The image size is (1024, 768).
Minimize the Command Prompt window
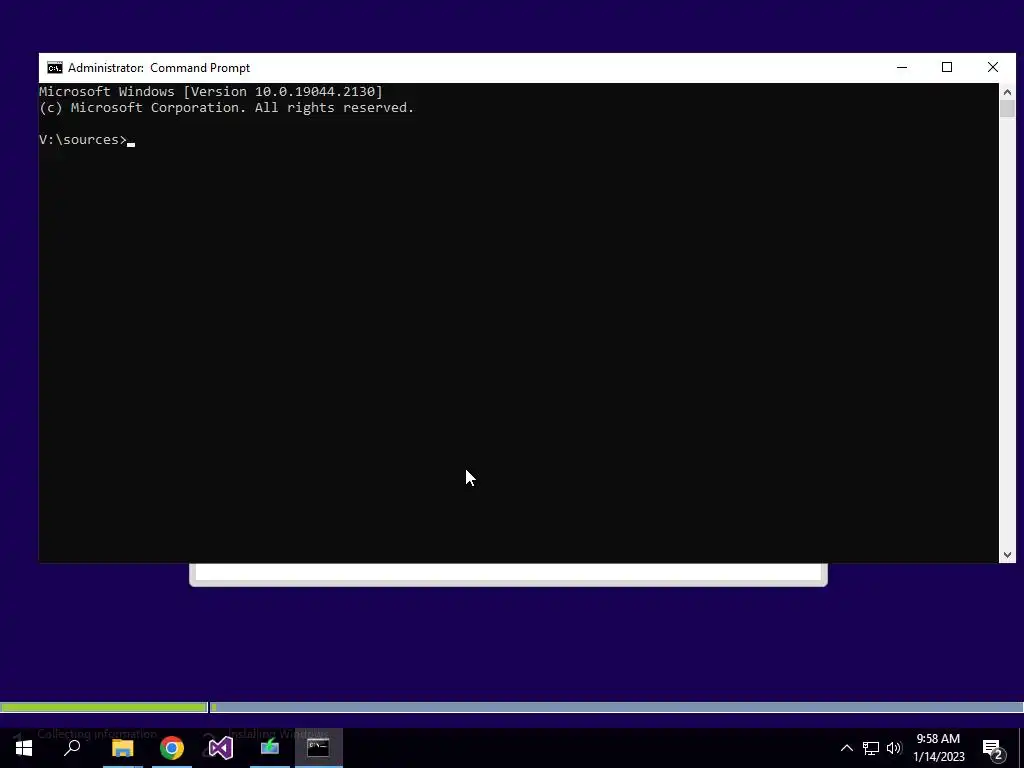point(902,67)
